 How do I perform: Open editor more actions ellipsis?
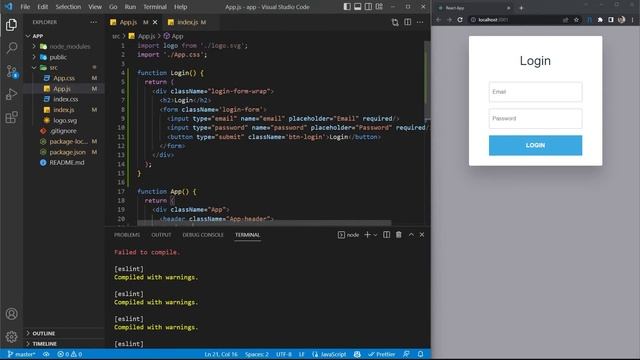420,22
